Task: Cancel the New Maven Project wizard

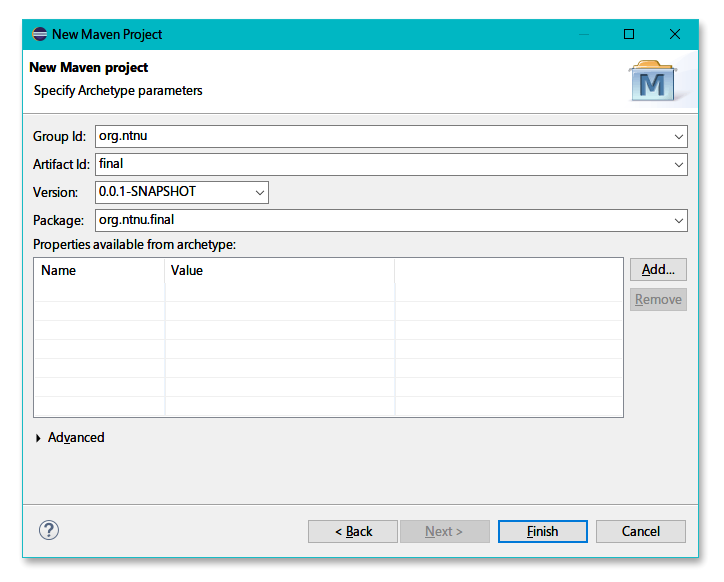Action: click(x=640, y=532)
